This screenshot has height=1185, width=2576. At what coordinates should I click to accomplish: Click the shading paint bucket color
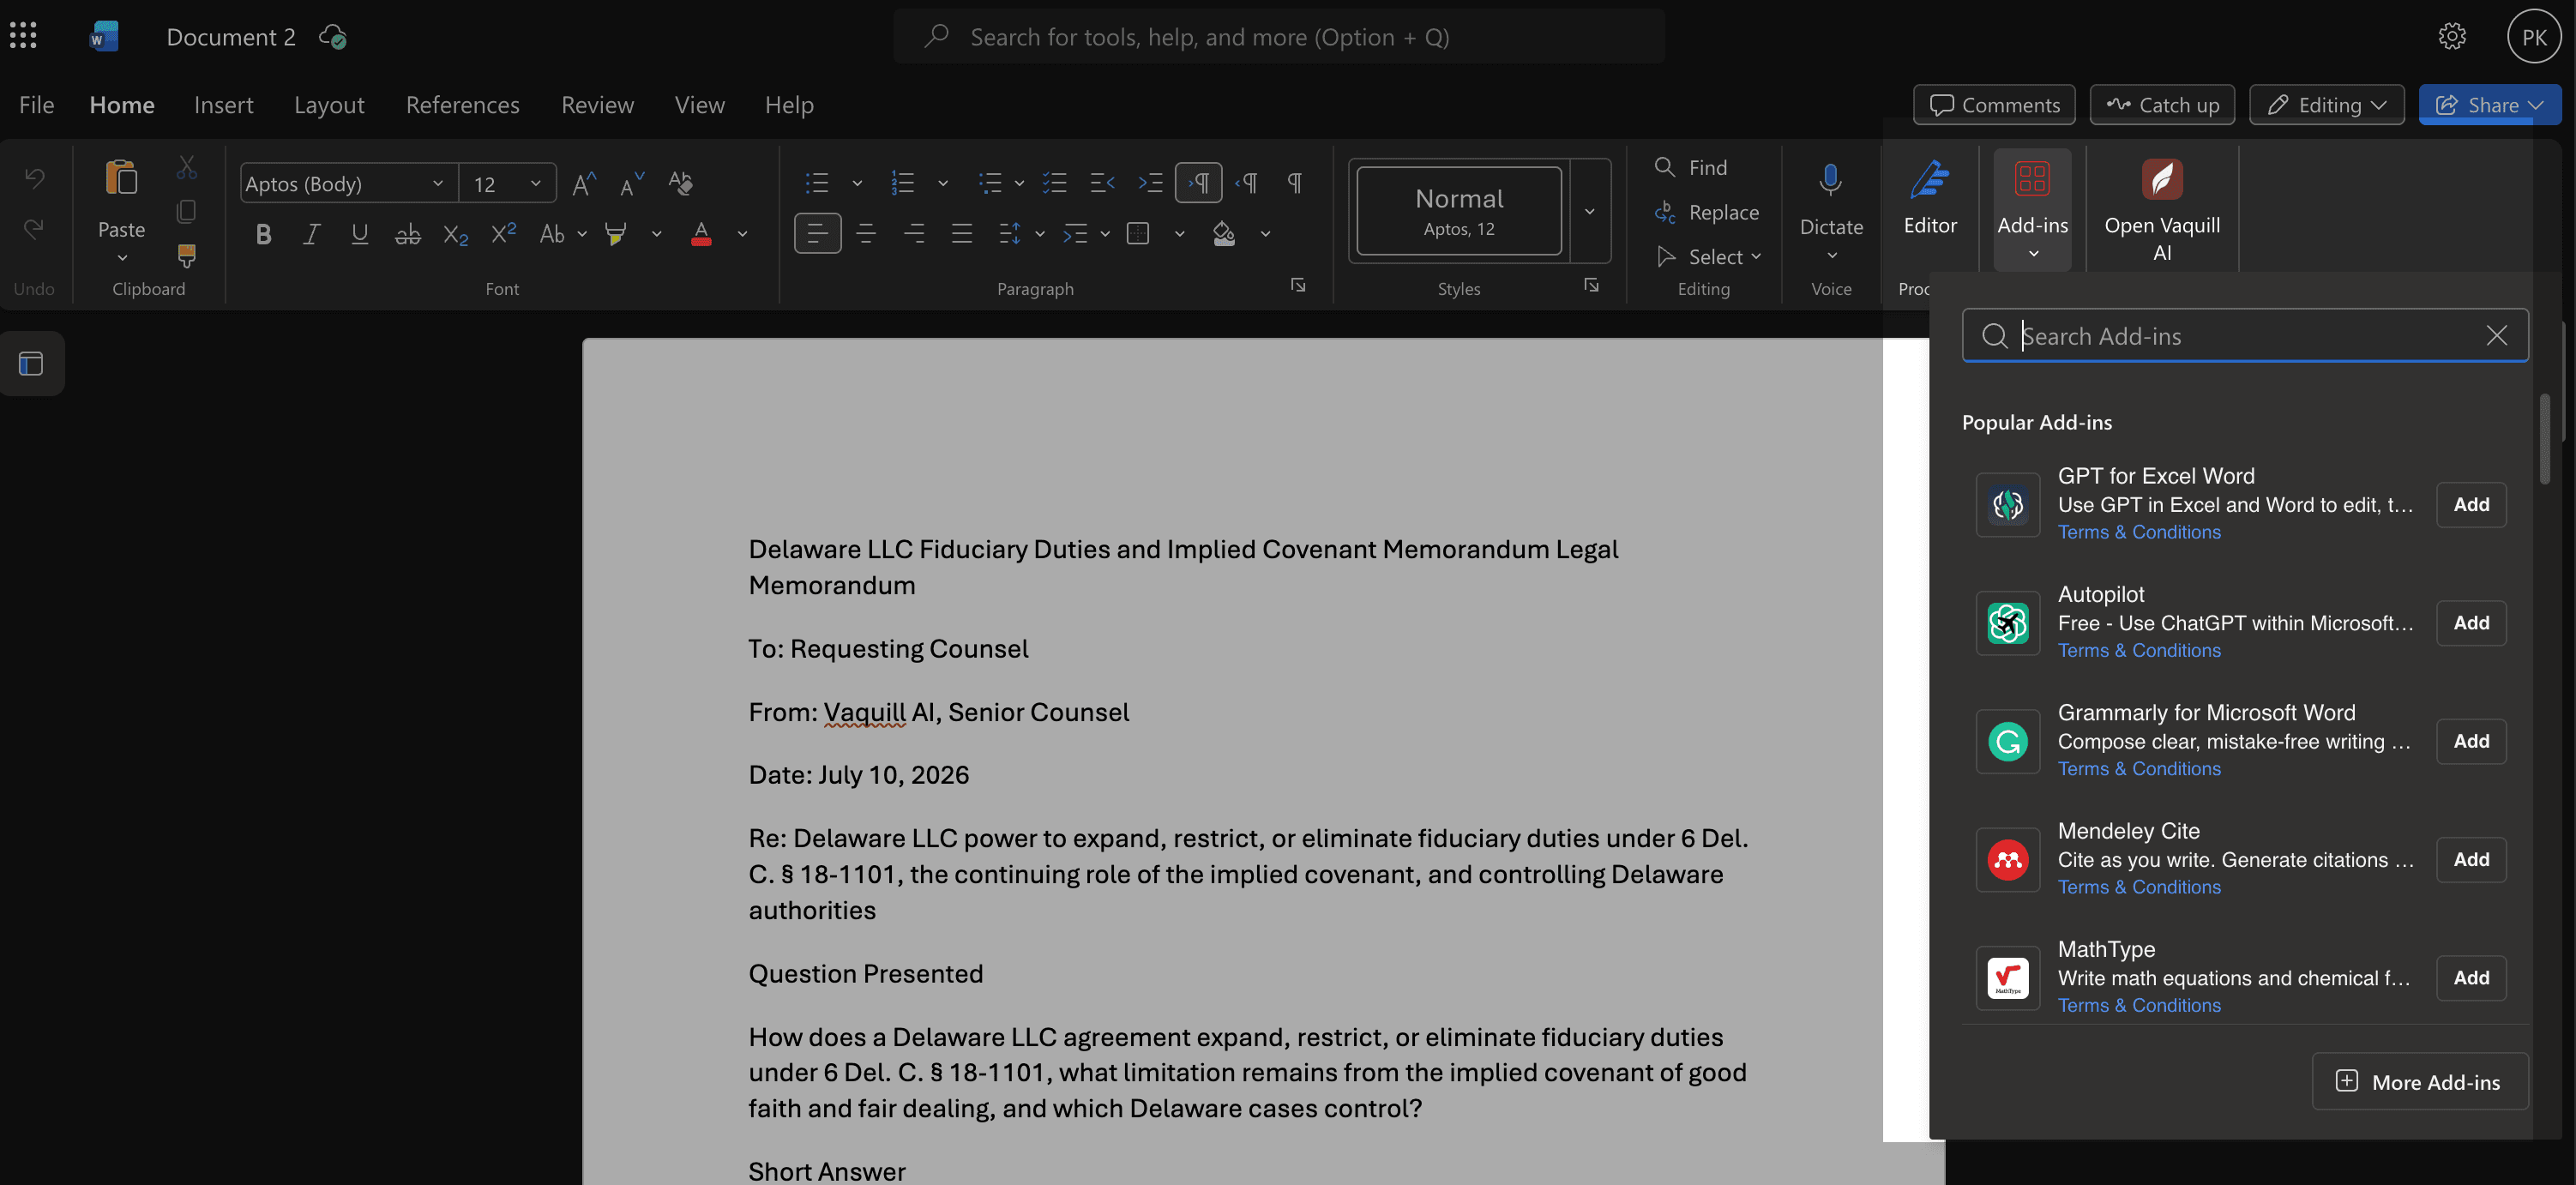[x=1223, y=234]
